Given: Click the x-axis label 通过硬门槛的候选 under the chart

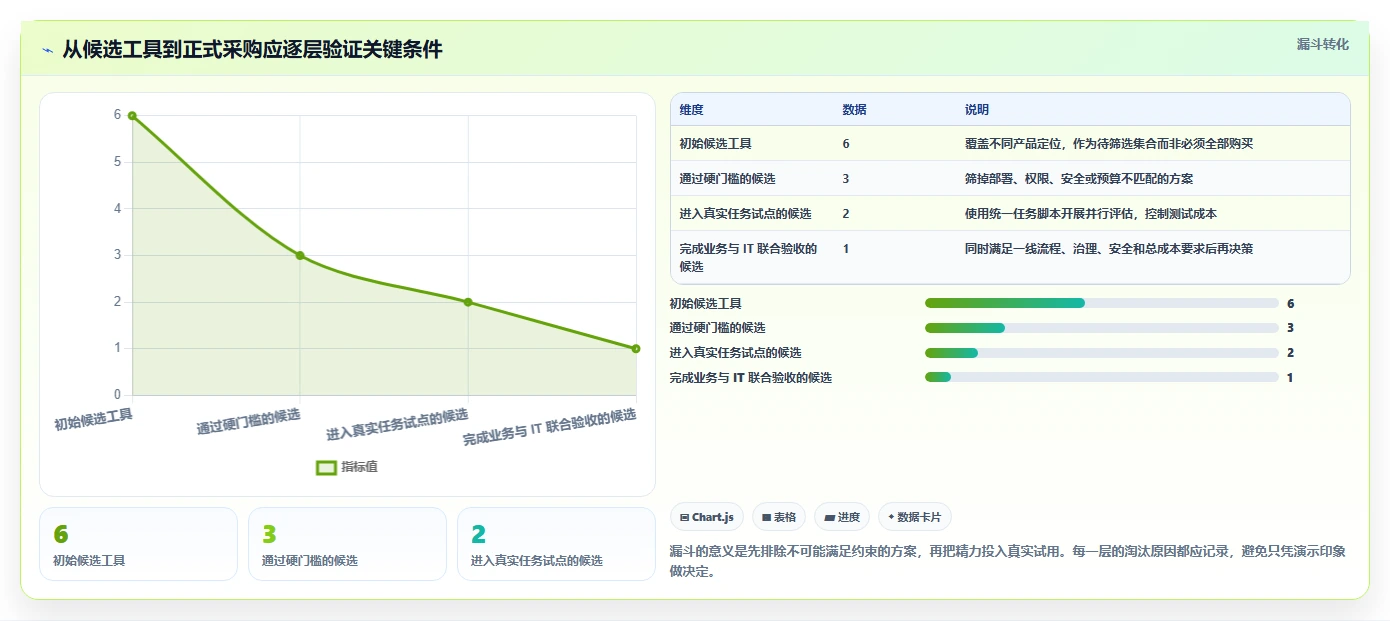Looking at the screenshot, I should pyautogui.click(x=249, y=422).
